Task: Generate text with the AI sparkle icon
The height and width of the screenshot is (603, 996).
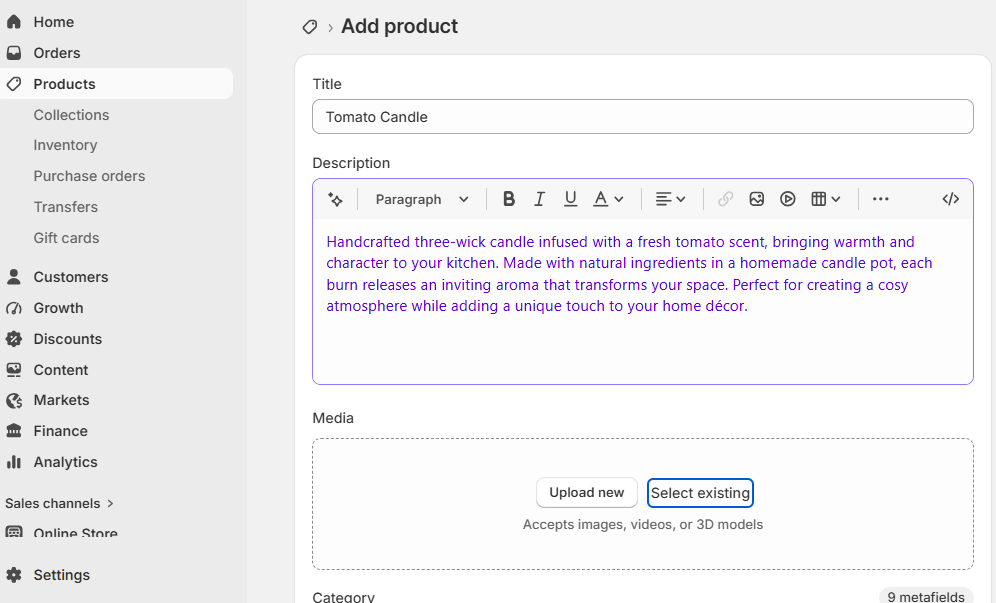Action: (335, 200)
